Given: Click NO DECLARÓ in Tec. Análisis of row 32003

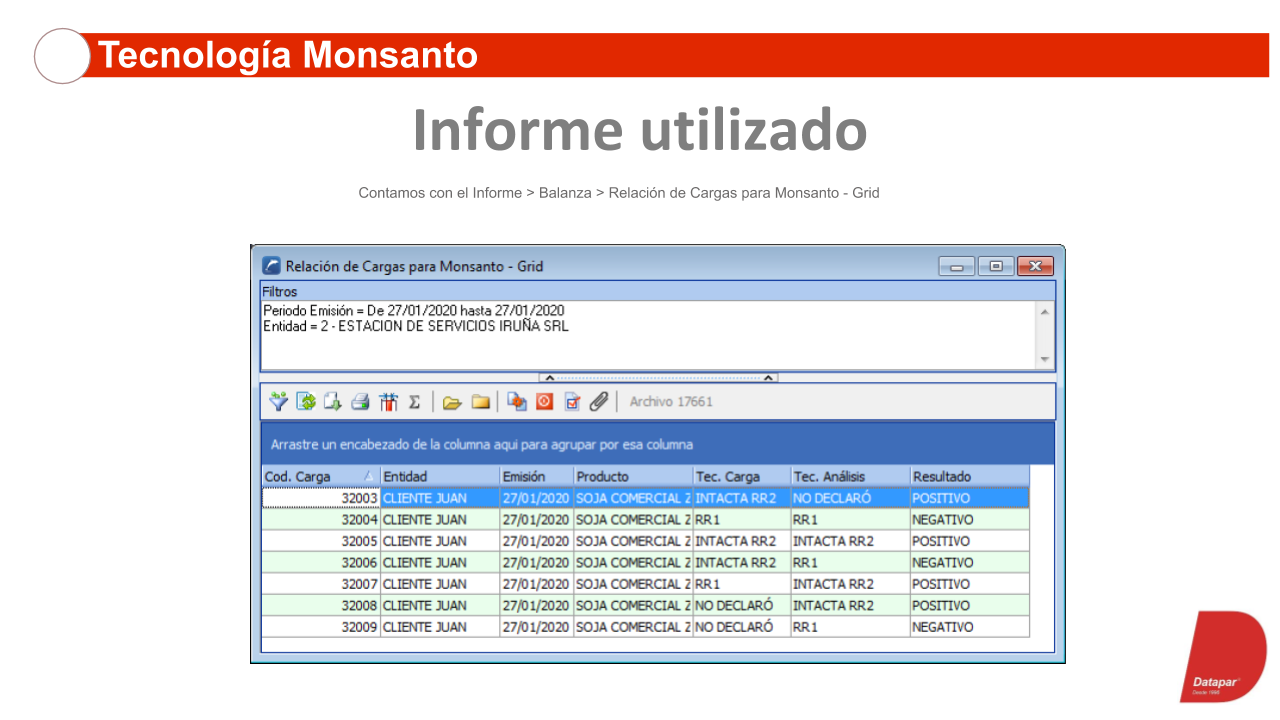Looking at the screenshot, I should tap(850, 498).
